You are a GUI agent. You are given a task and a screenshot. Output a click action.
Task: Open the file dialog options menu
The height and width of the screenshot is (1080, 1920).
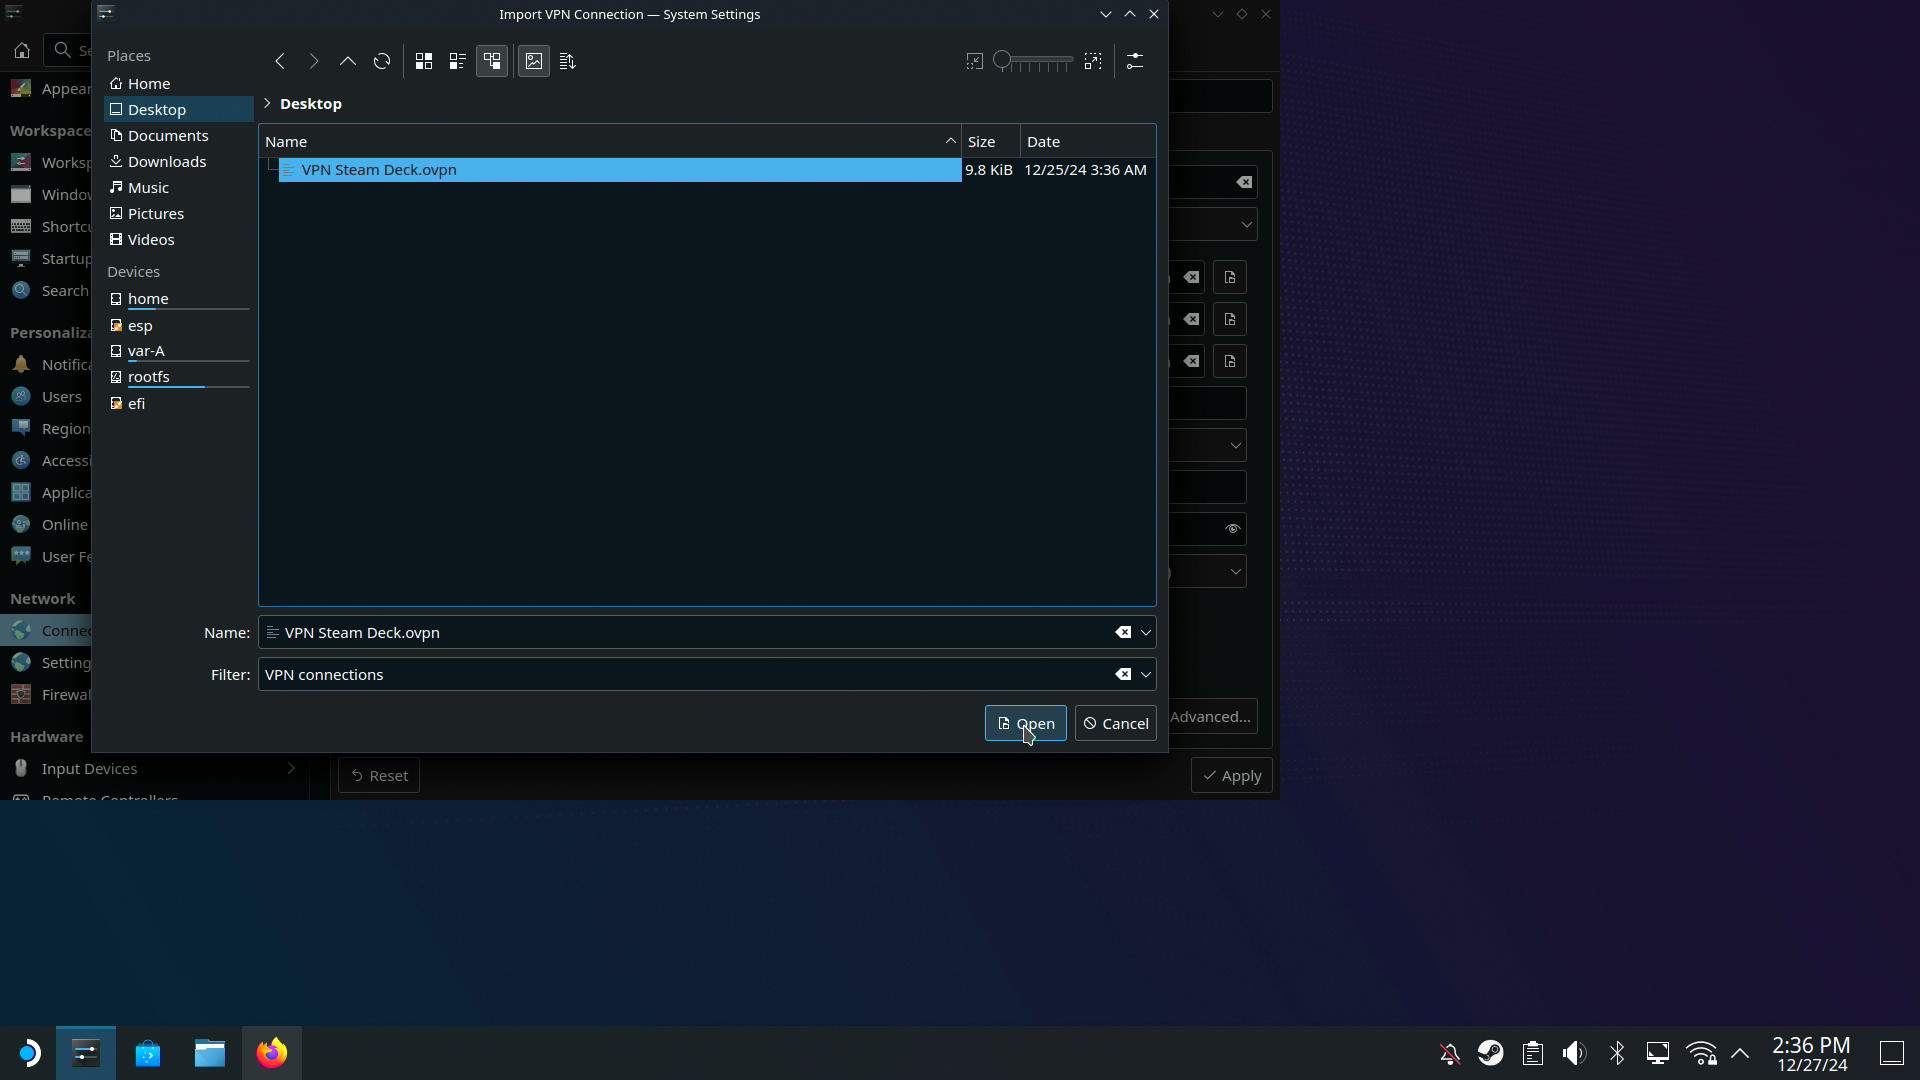(1135, 62)
